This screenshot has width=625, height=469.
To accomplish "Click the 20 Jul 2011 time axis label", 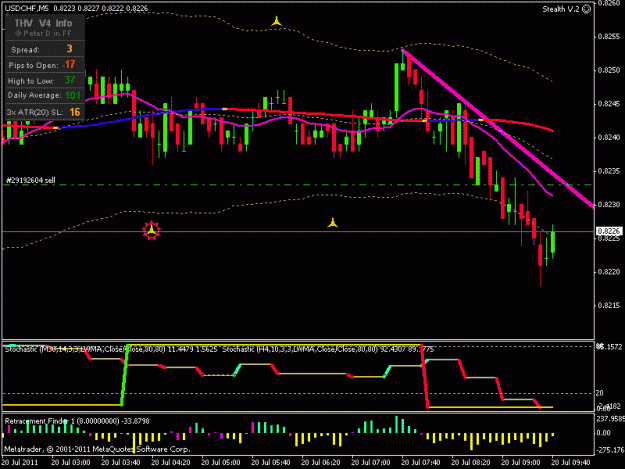I will point(20,463).
